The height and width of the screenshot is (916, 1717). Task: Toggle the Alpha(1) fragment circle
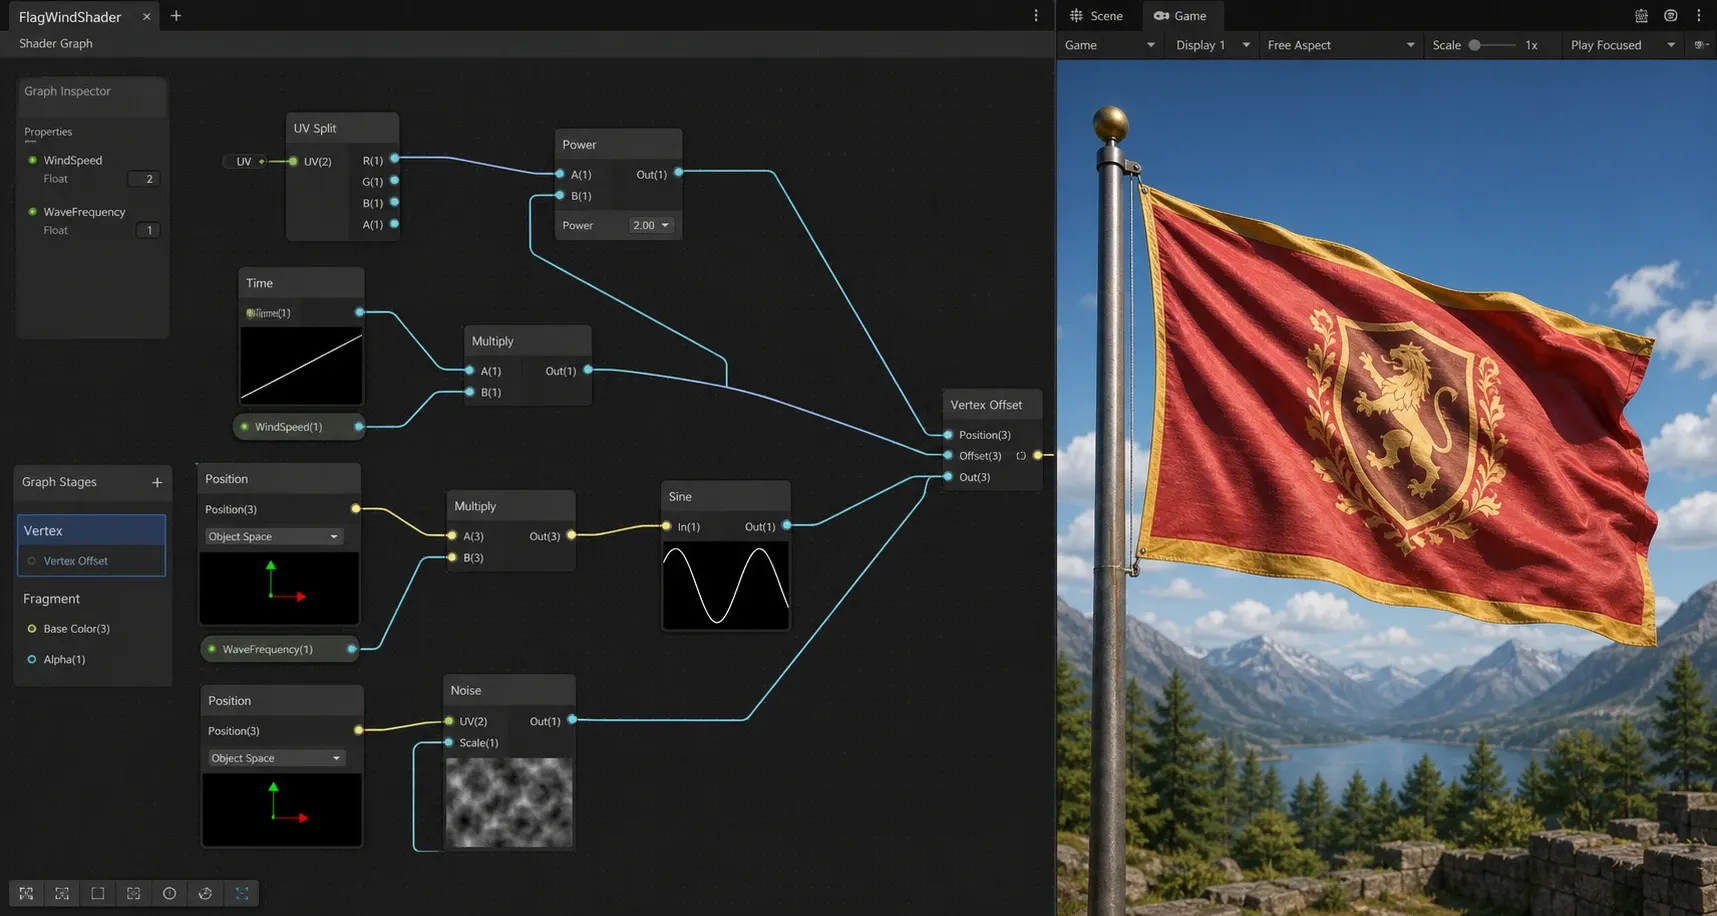[32, 660]
